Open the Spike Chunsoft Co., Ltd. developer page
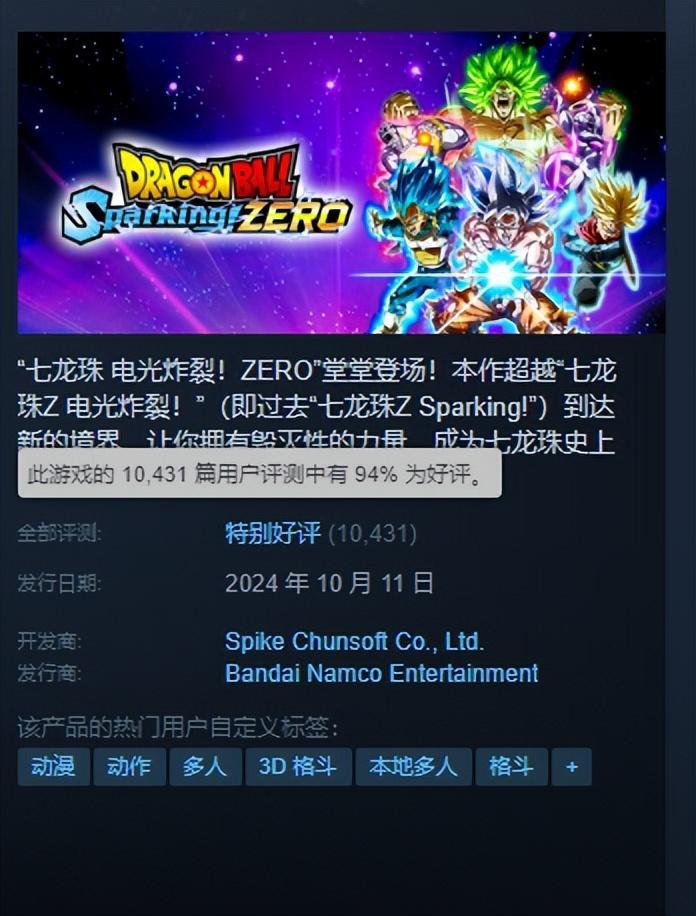Viewport: 696px width, 916px height. pyautogui.click(x=355, y=641)
